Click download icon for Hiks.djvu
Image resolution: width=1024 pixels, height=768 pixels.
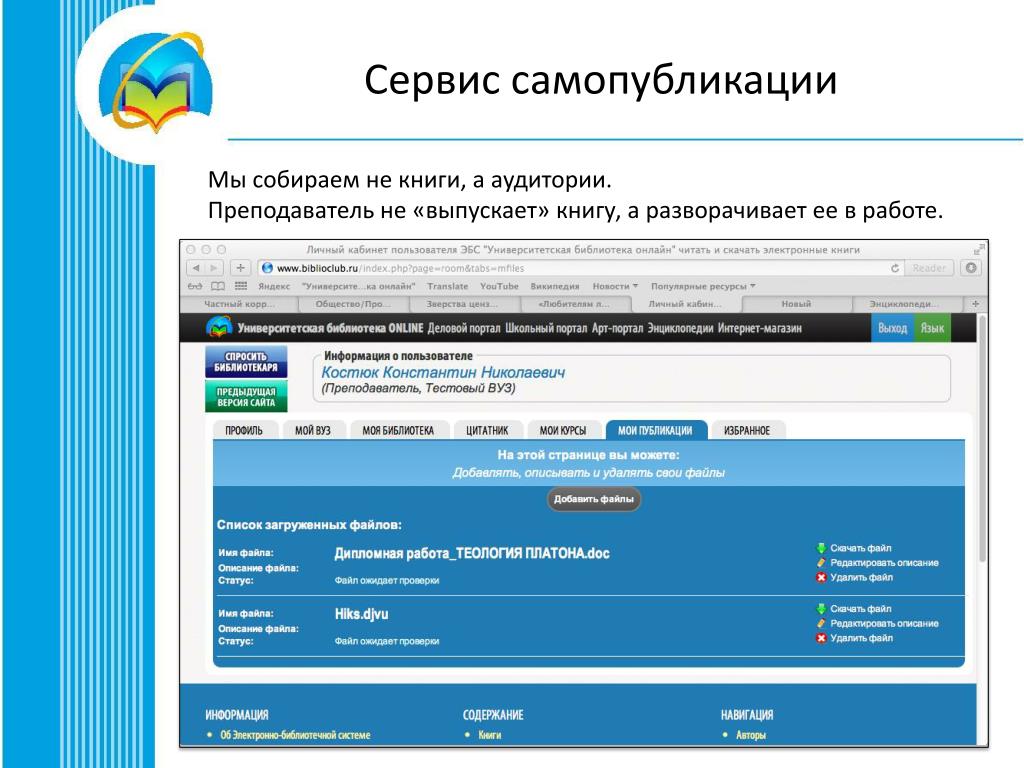coord(821,609)
